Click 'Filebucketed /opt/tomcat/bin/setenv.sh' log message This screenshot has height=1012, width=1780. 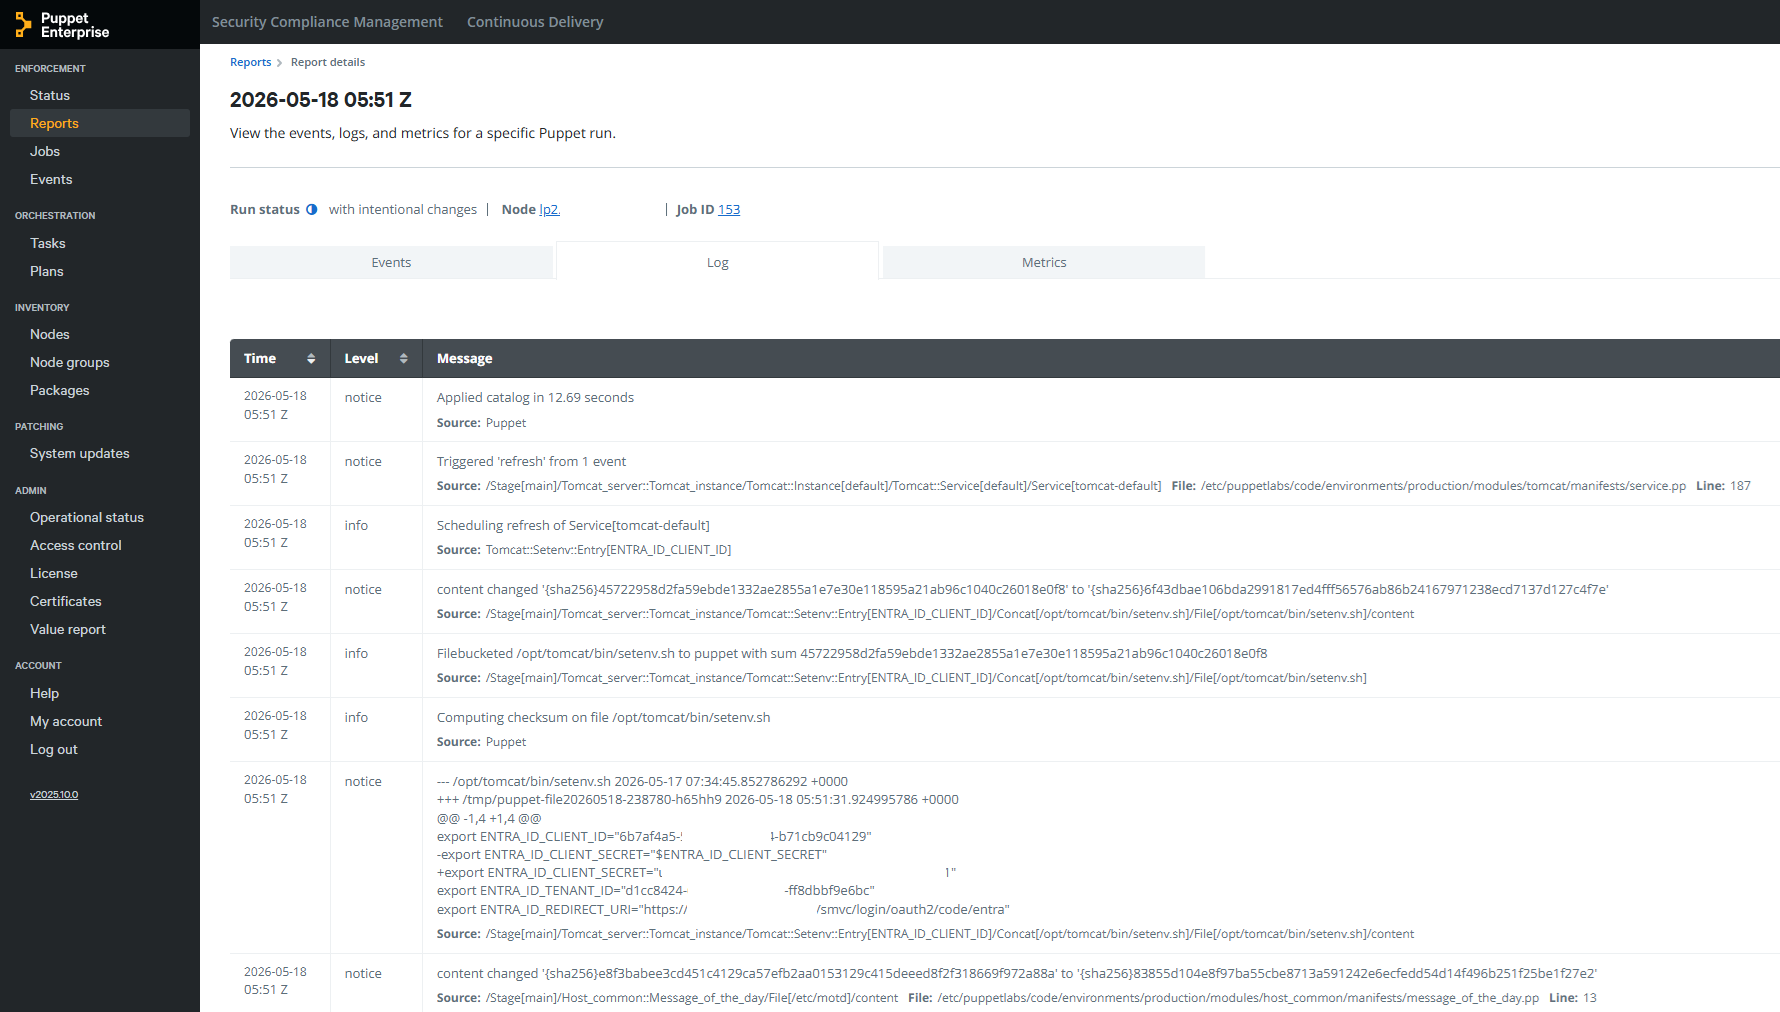click(852, 654)
